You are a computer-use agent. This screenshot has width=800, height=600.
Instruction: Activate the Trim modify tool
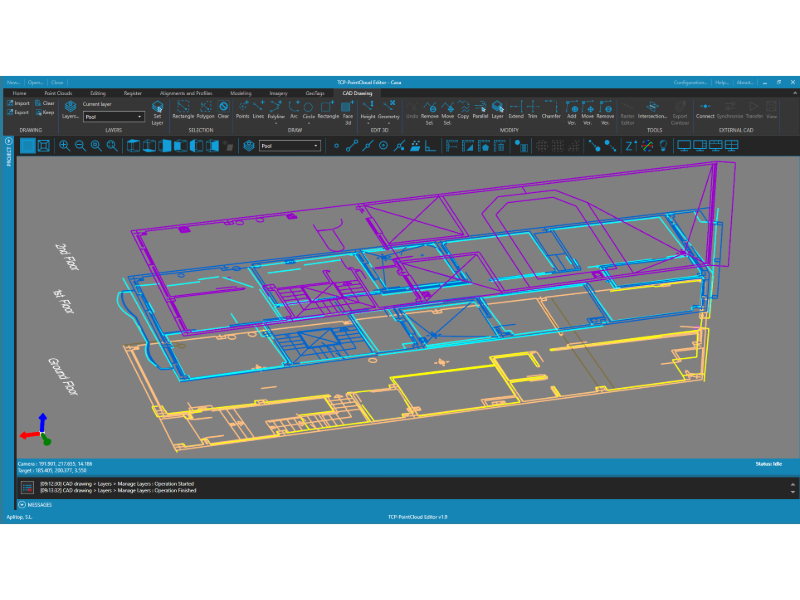532,110
